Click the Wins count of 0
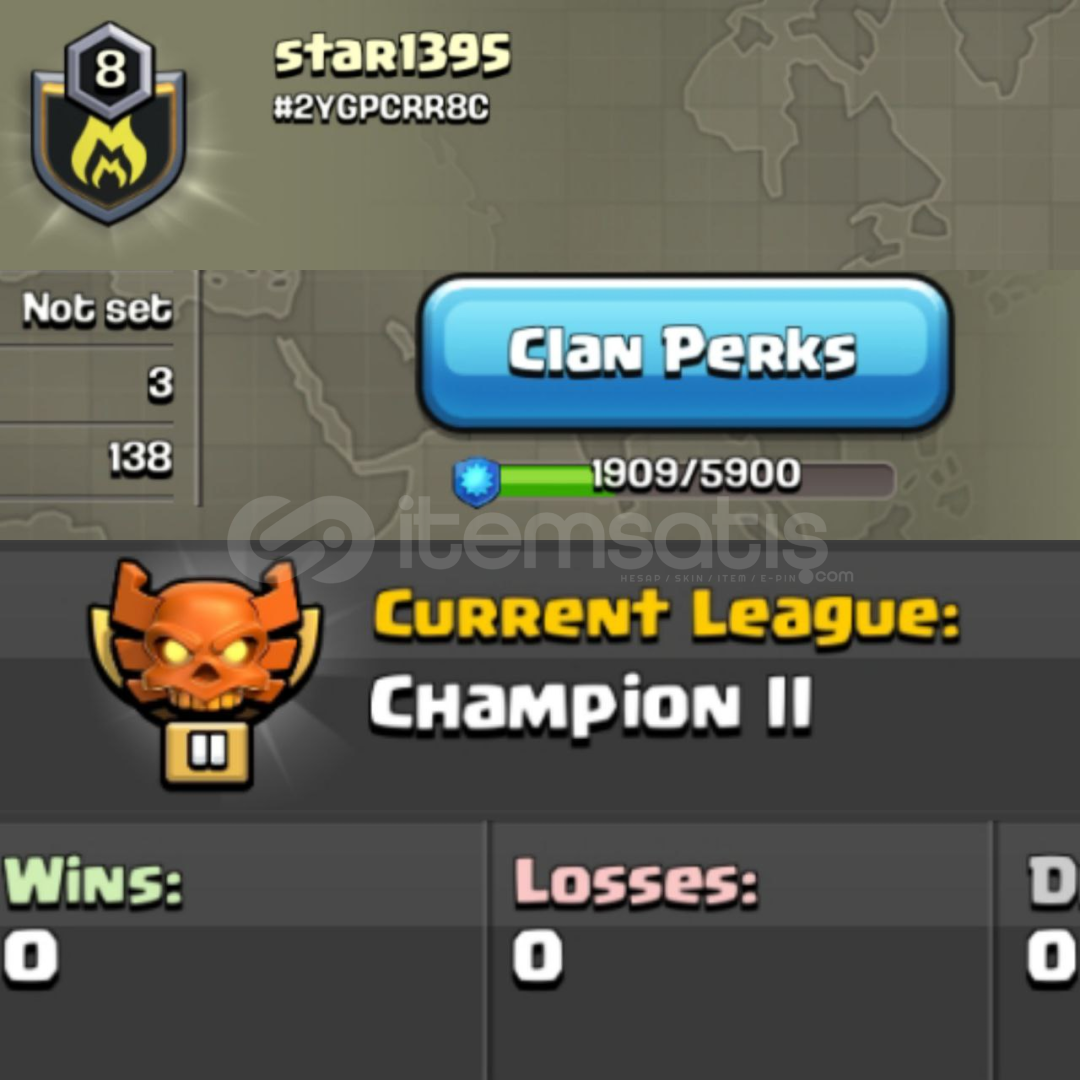Image resolution: width=1080 pixels, height=1080 pixels. click(x=30, y=957)
